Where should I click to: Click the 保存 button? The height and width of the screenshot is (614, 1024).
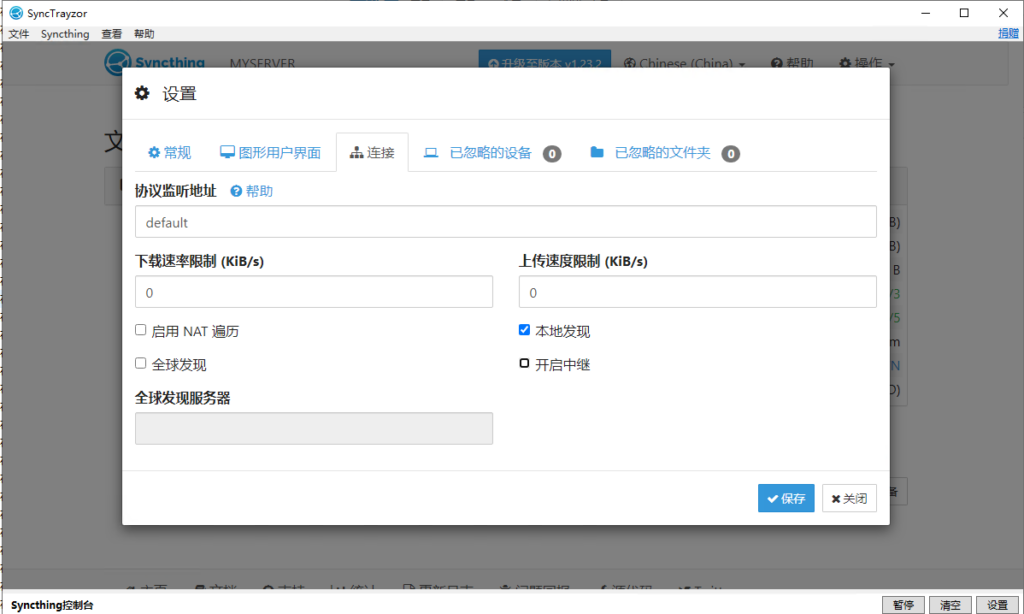(786, 498)
